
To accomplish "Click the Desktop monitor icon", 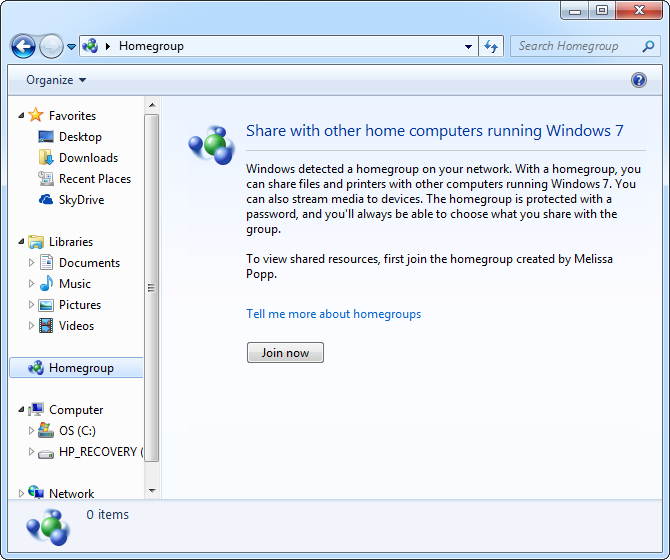I will (46, 137).
